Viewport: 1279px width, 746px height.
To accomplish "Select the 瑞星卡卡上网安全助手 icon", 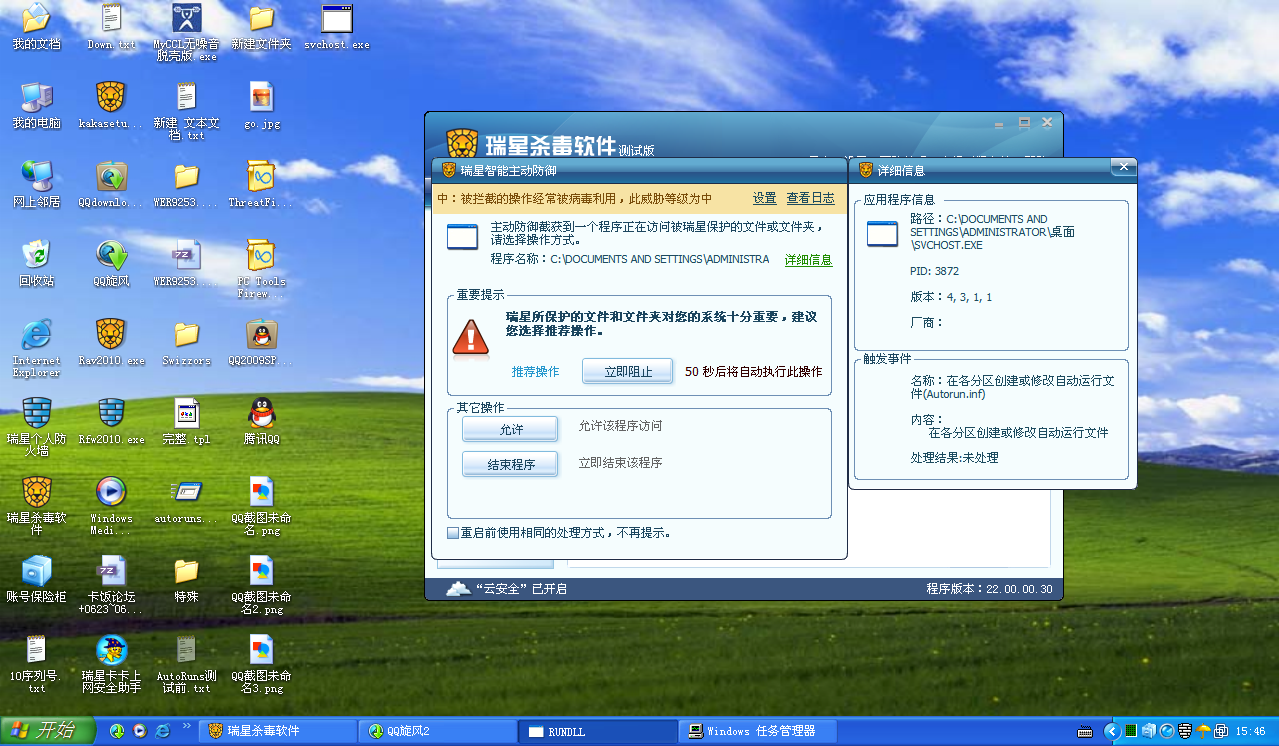I will click(x=111, y=664).
